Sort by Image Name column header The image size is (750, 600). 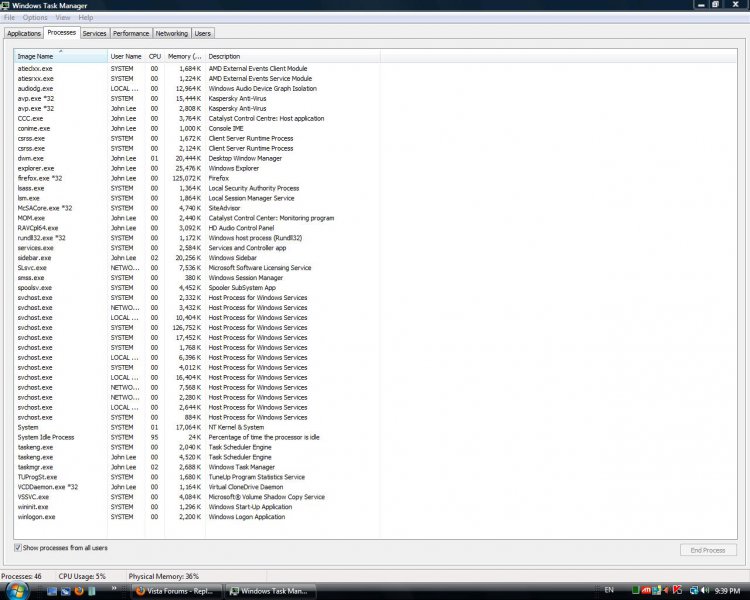point(61,56)
